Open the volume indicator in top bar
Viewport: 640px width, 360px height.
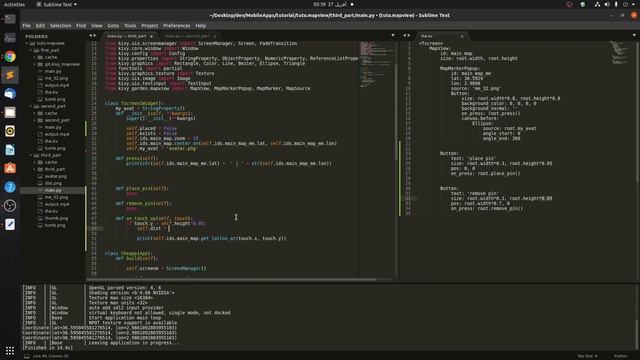point(607,4)
